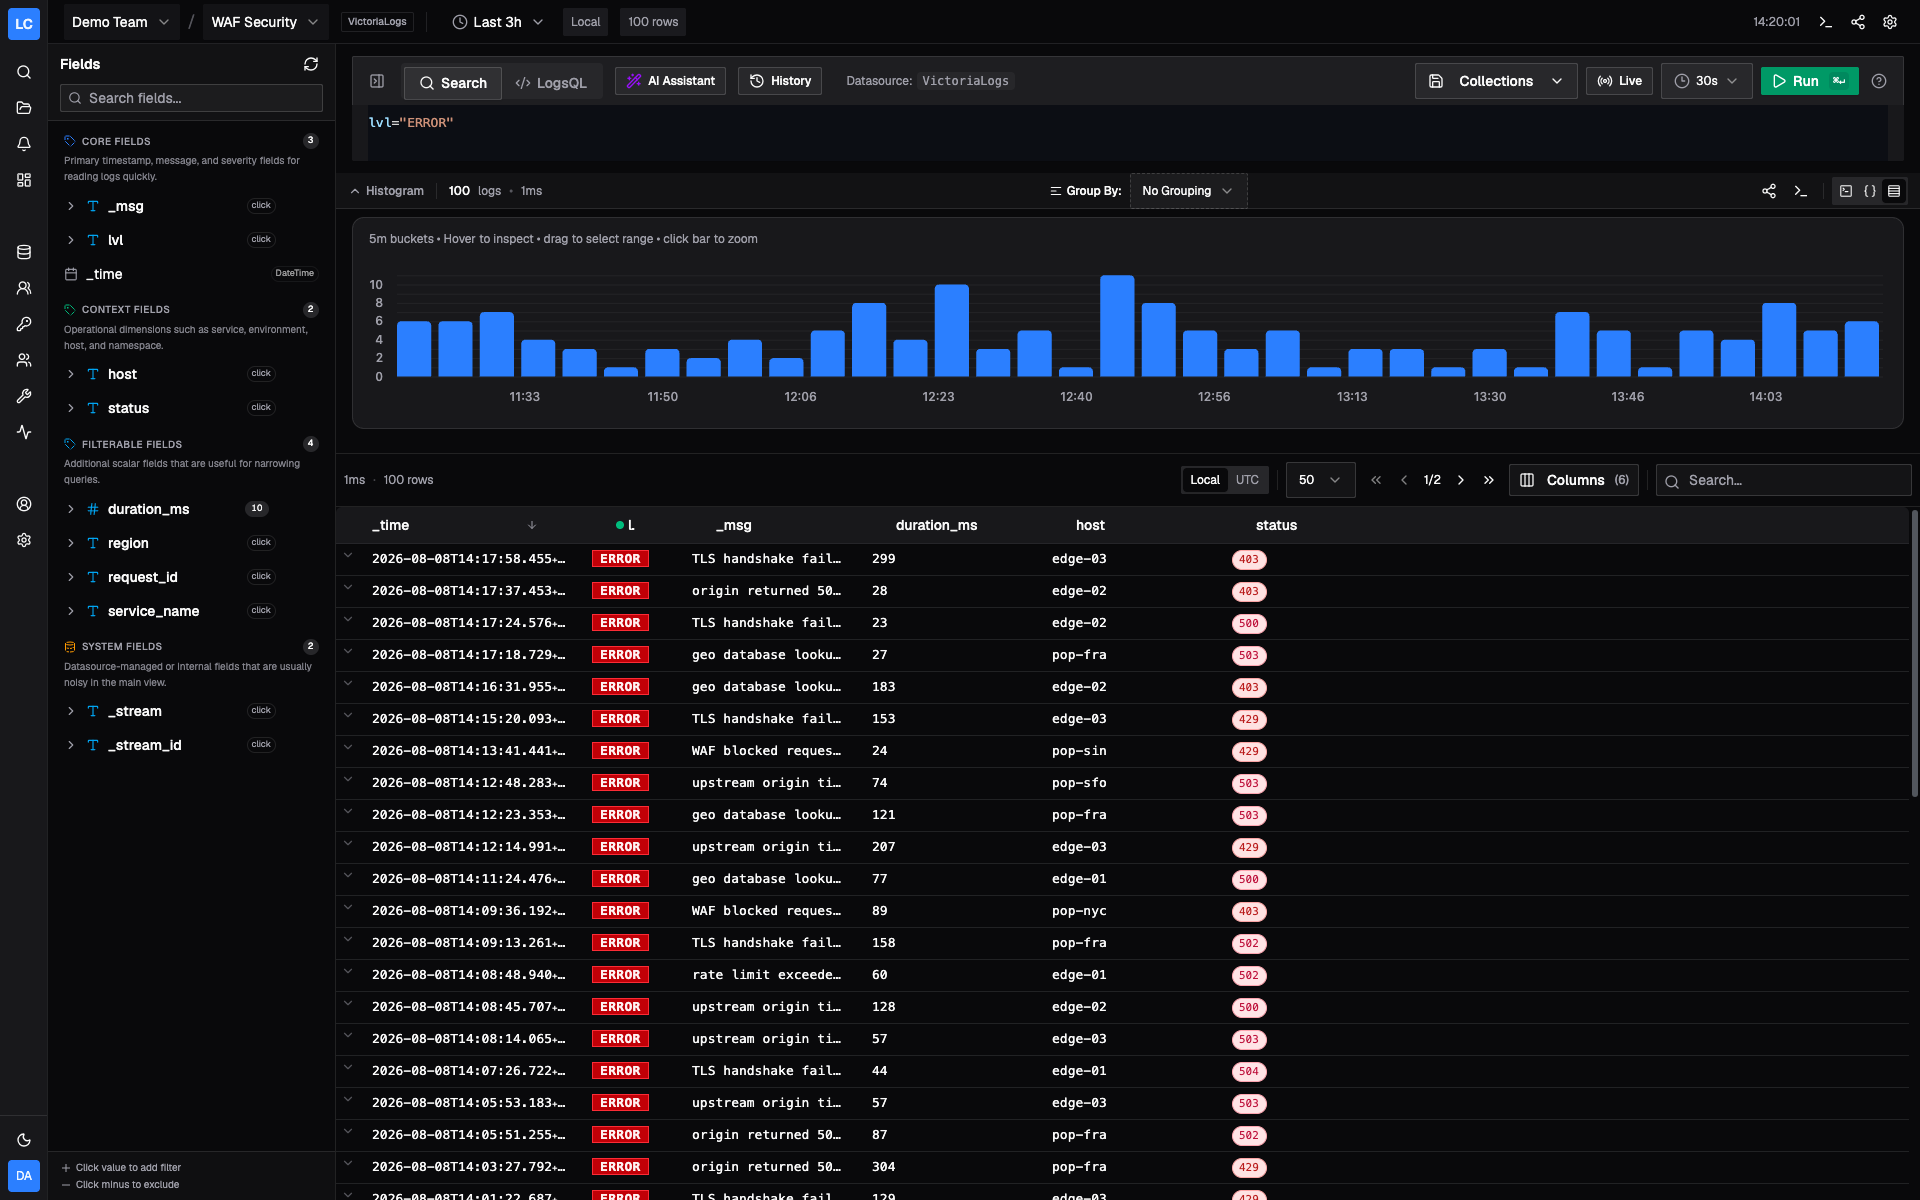This screenshot has width=1920, height=1200.
Task: Open the bell alerts icon in sidebar
Action: click(24, 144)
